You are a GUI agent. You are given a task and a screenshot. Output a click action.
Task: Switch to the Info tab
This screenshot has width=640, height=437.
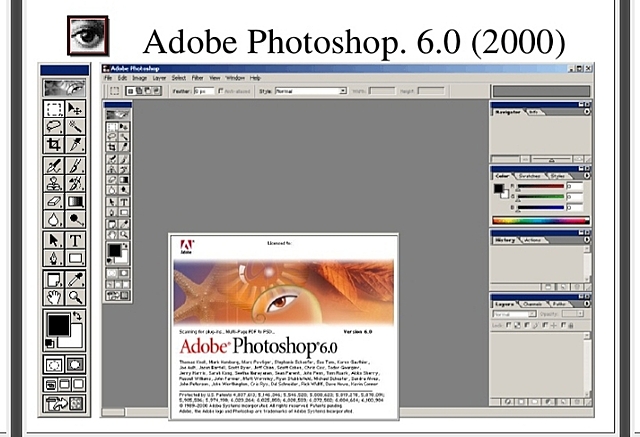533,111
